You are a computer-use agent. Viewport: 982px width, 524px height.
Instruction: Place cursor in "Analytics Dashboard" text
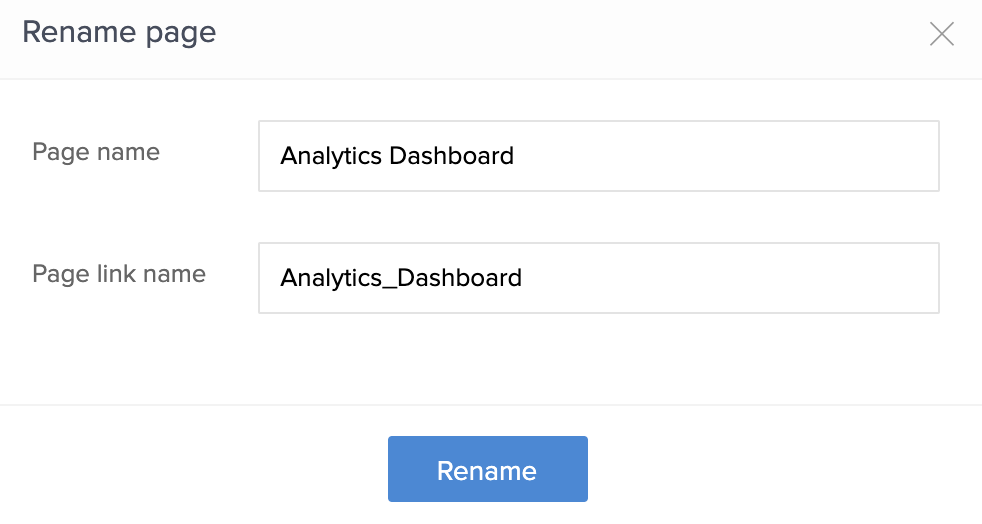pos(397,156)
